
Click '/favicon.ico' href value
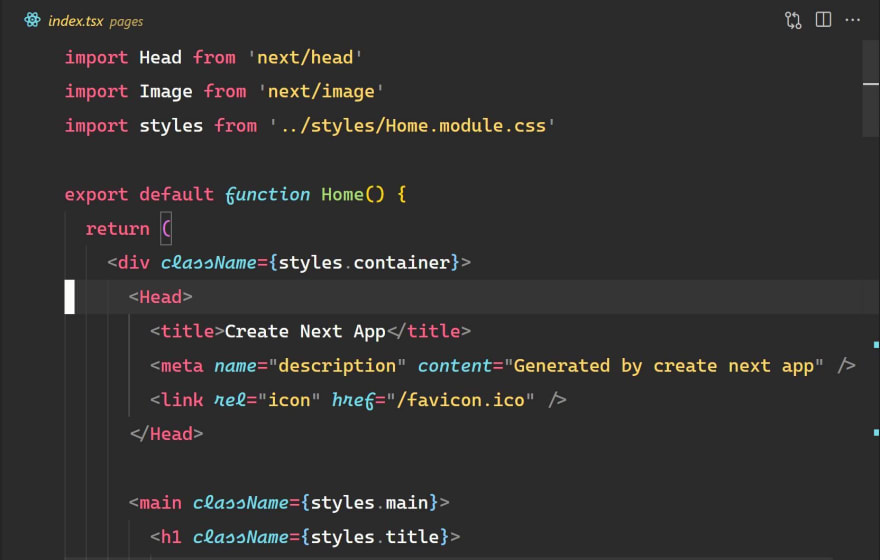(x=460, y=400)
